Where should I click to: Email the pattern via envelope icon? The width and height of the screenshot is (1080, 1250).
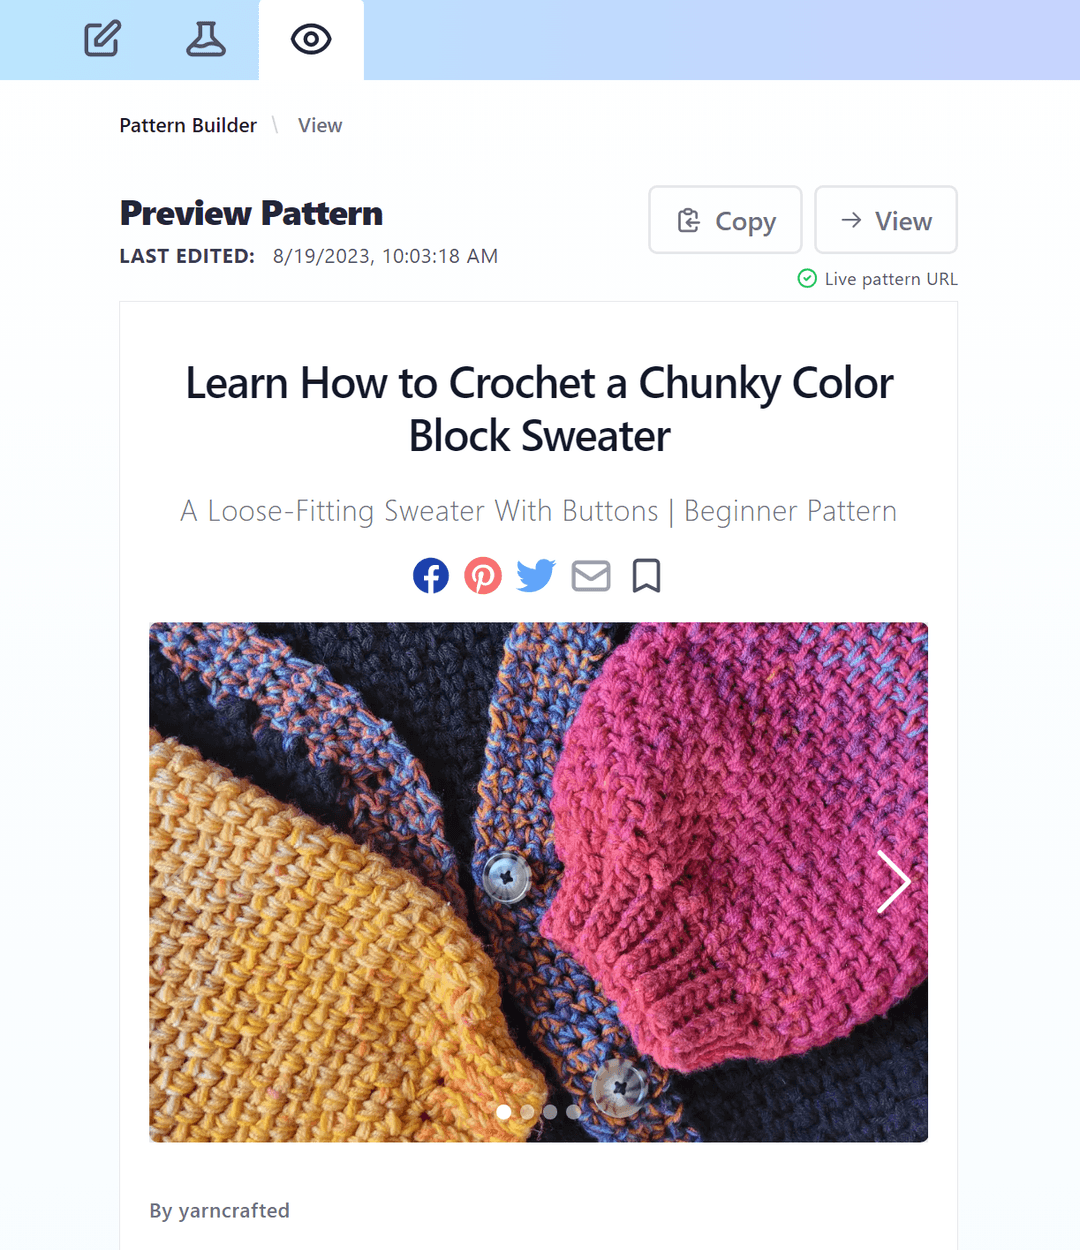coord(591,576)
